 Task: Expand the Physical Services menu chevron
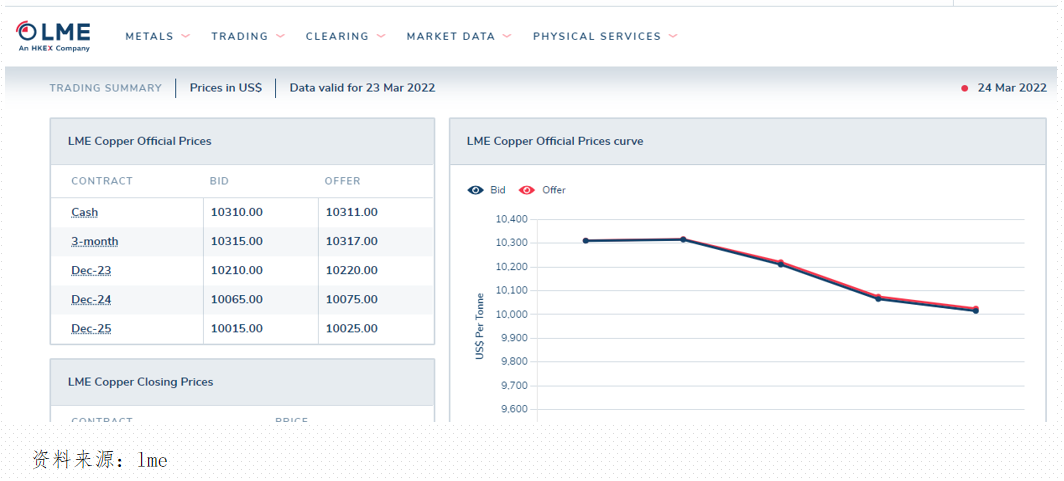[x=672, y=36]
